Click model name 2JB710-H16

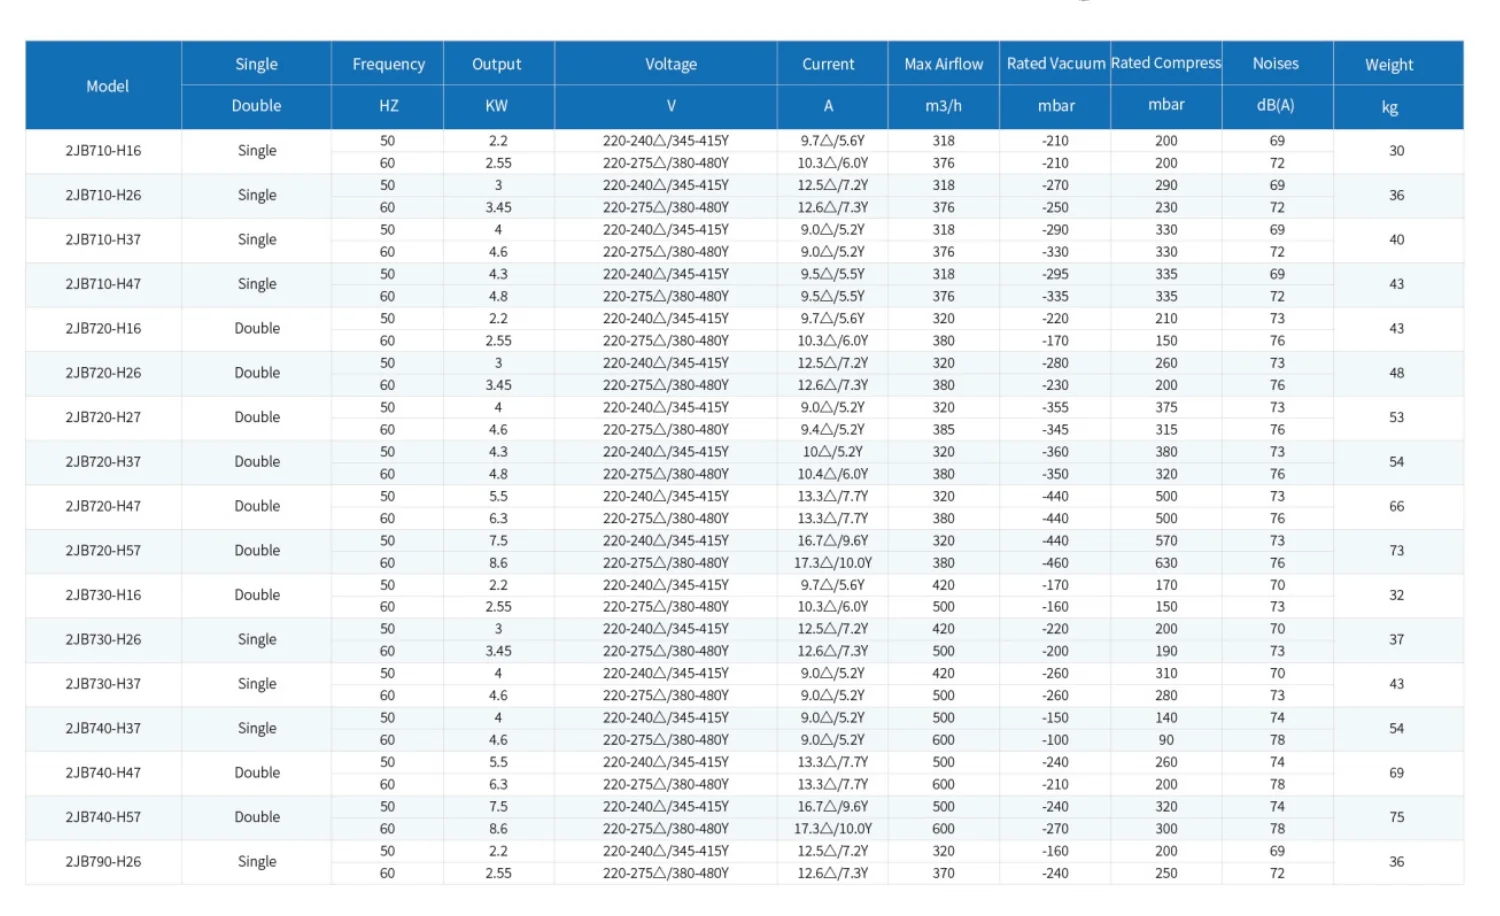[103, 151]
